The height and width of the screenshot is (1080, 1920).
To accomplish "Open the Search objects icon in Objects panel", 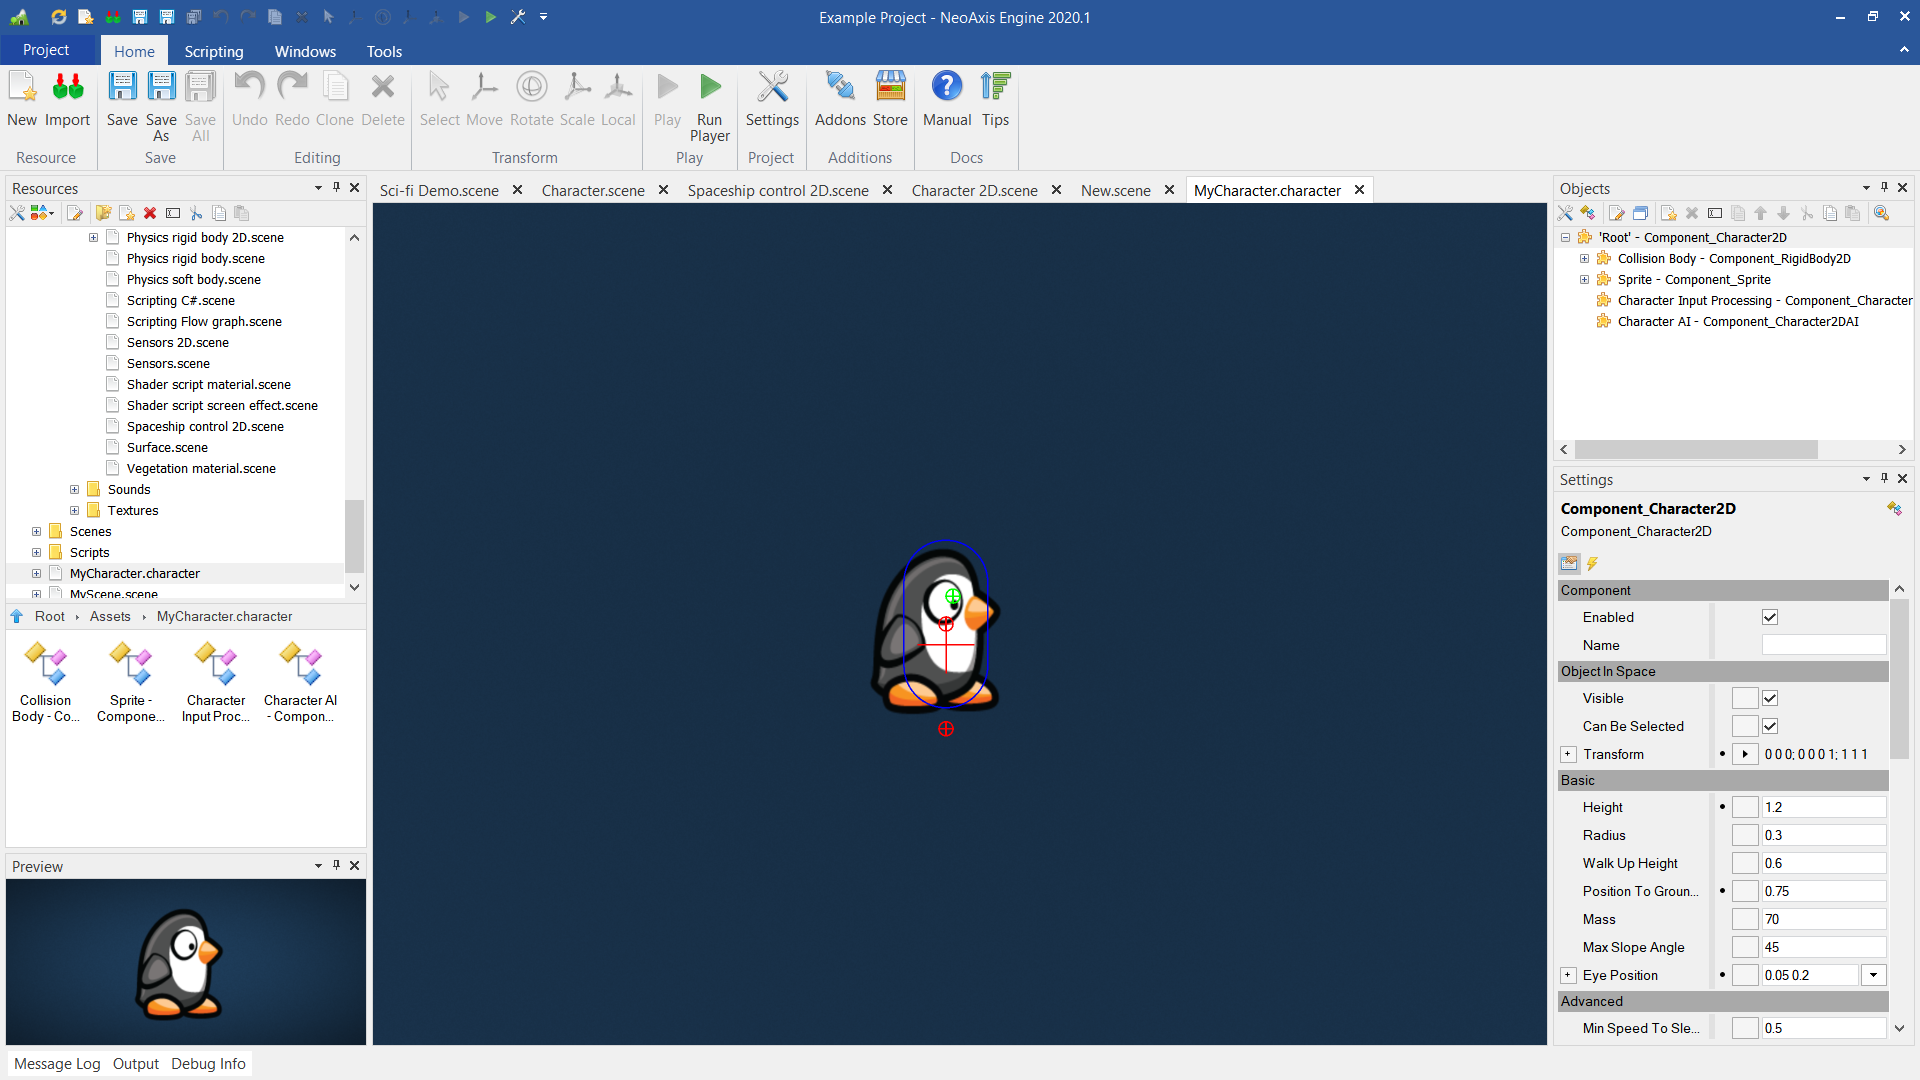I will click(x=1883, y=213).
